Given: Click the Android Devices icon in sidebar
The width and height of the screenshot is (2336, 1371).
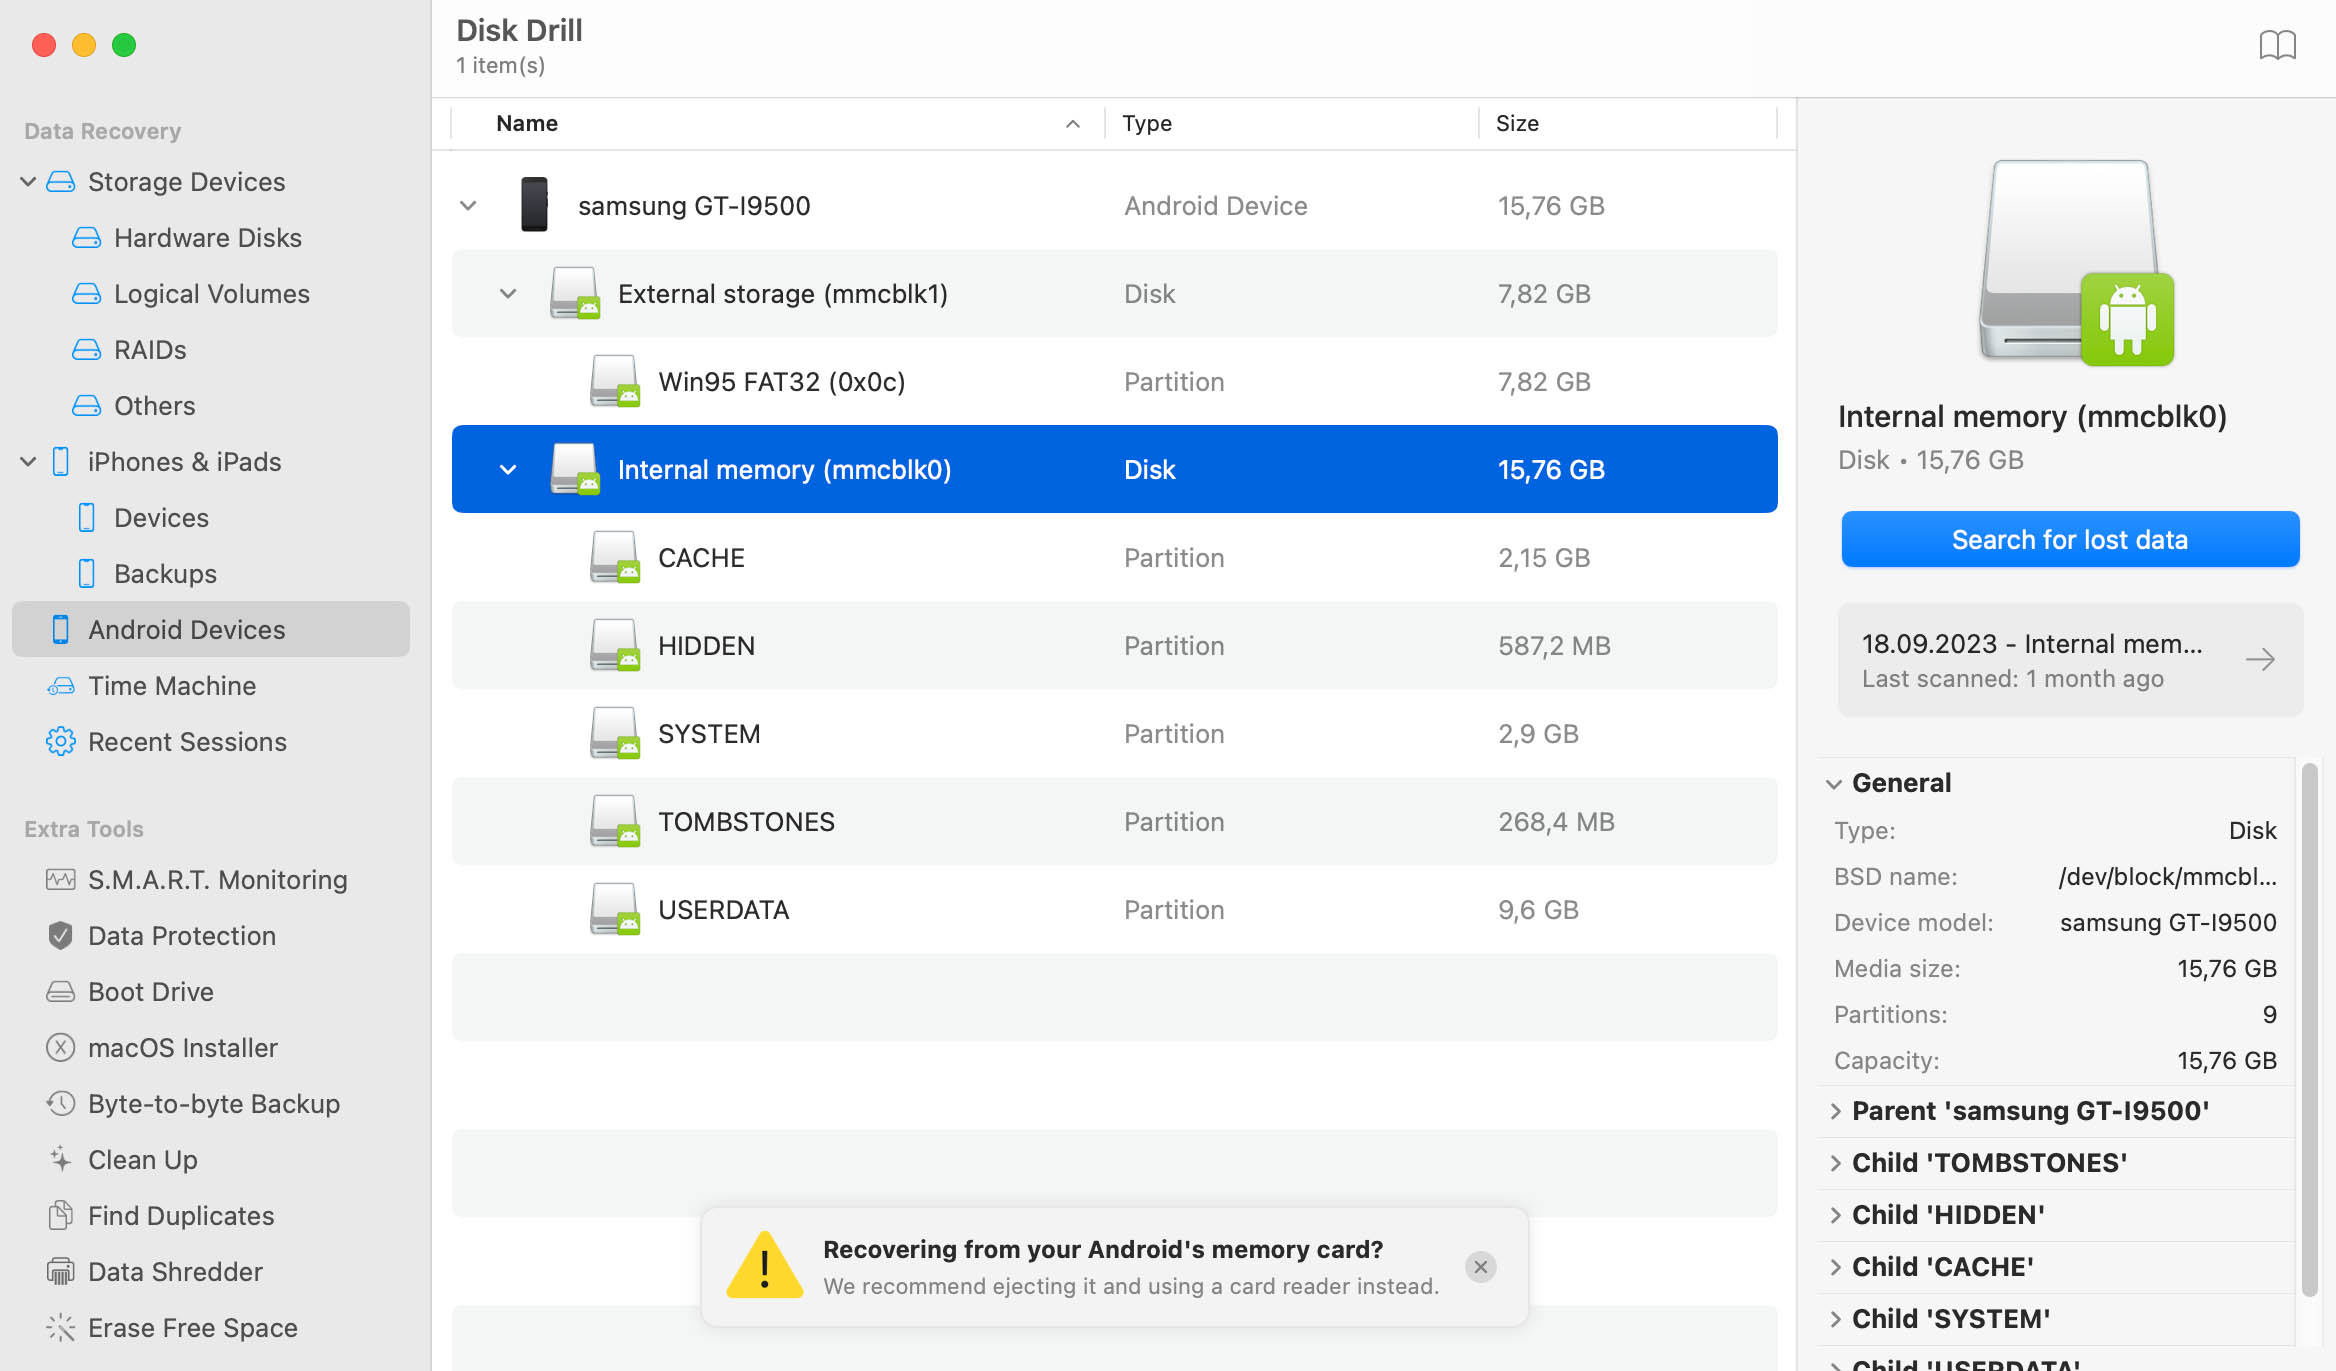Looking at the screenshot, I should pyautogui.click(x=59, y=628).
